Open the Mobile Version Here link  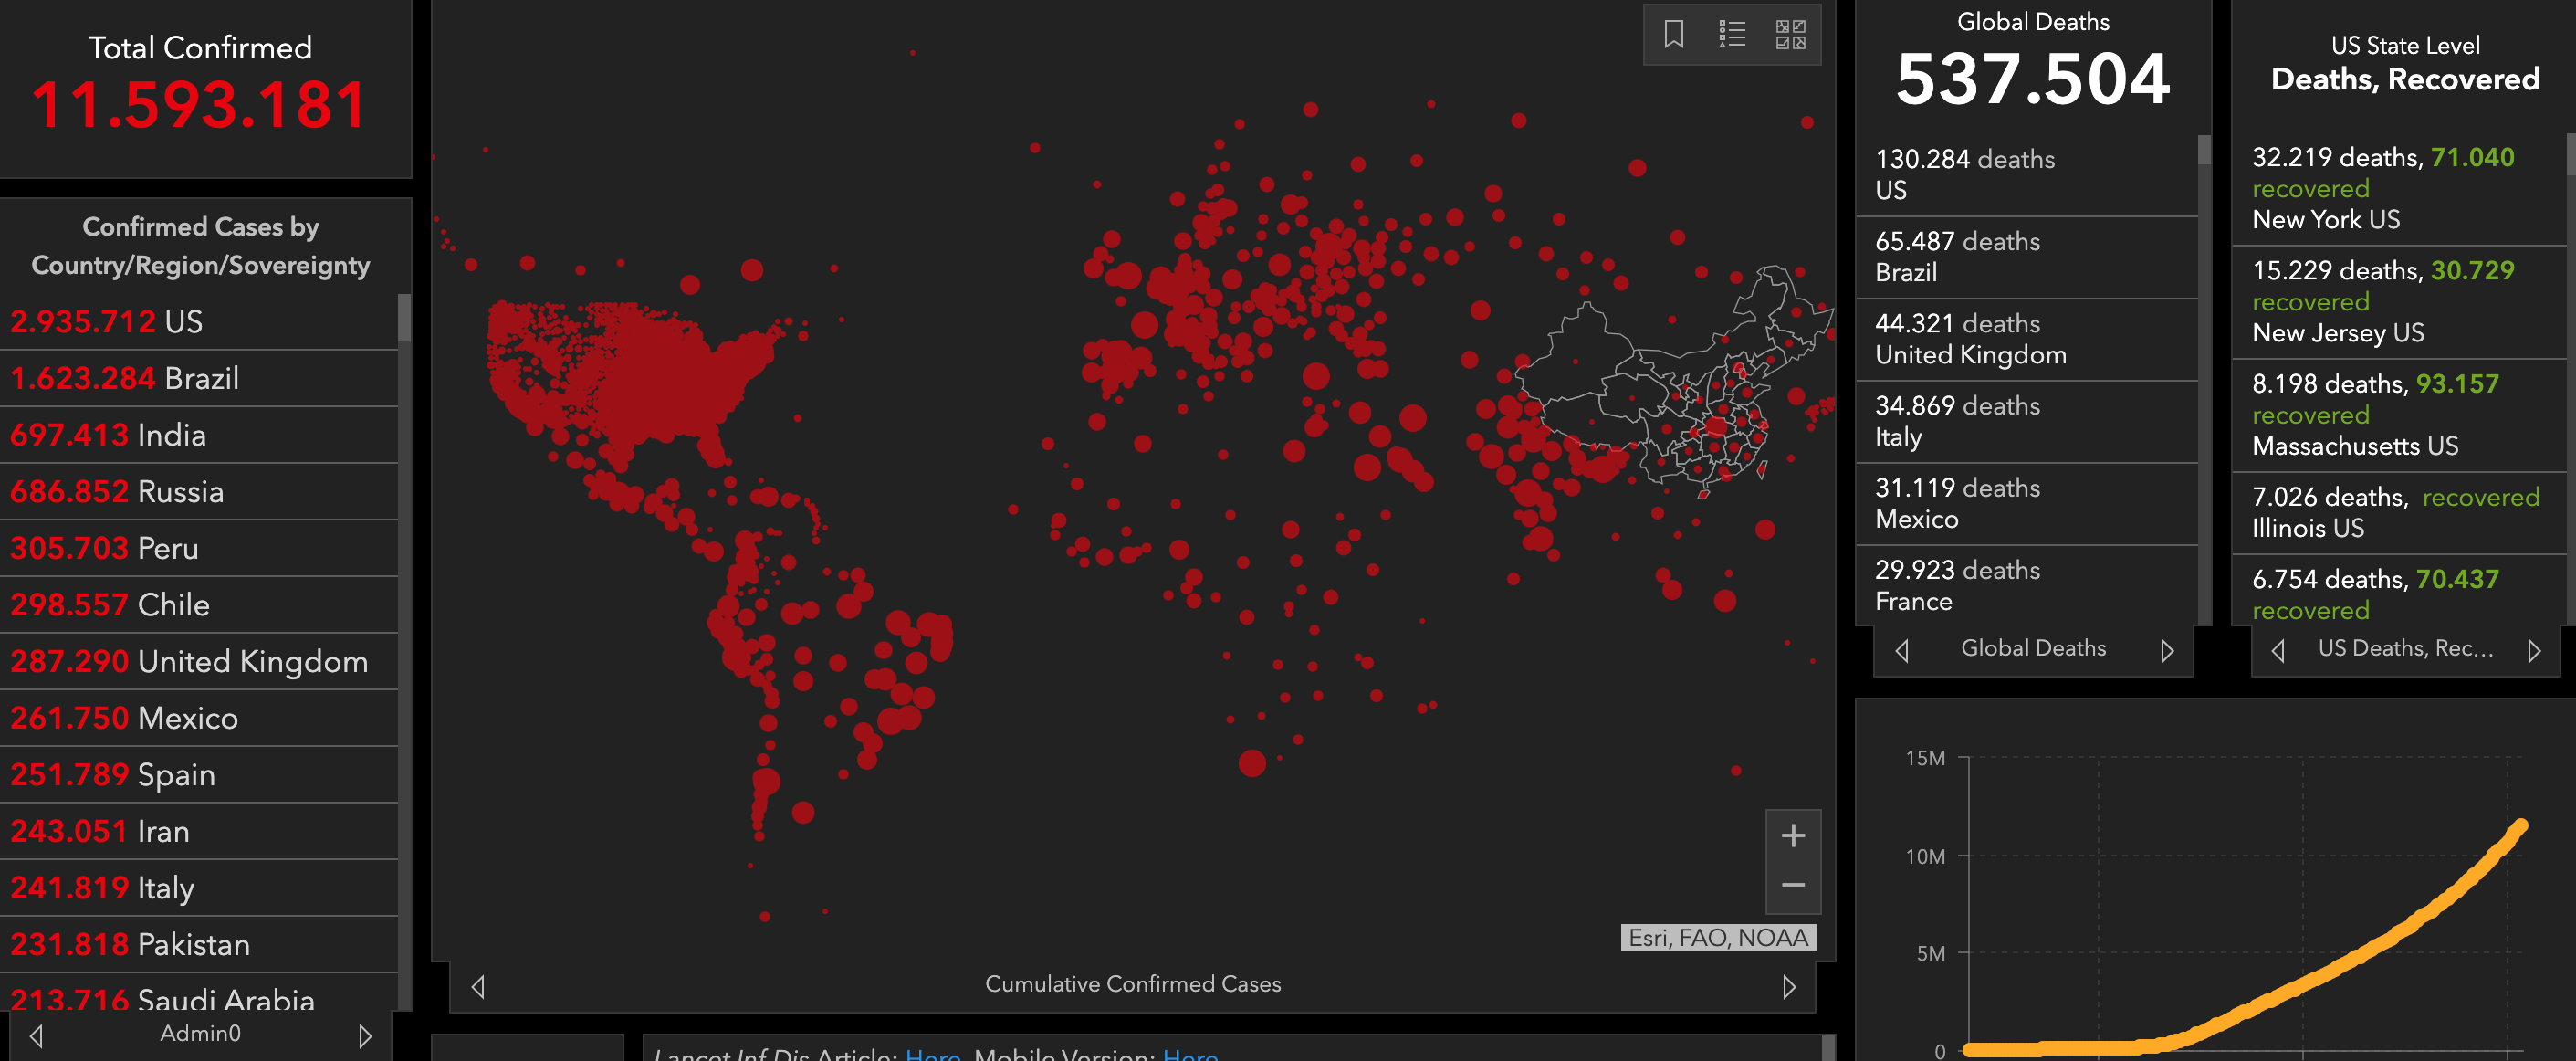click(x=1189, y=1054)
